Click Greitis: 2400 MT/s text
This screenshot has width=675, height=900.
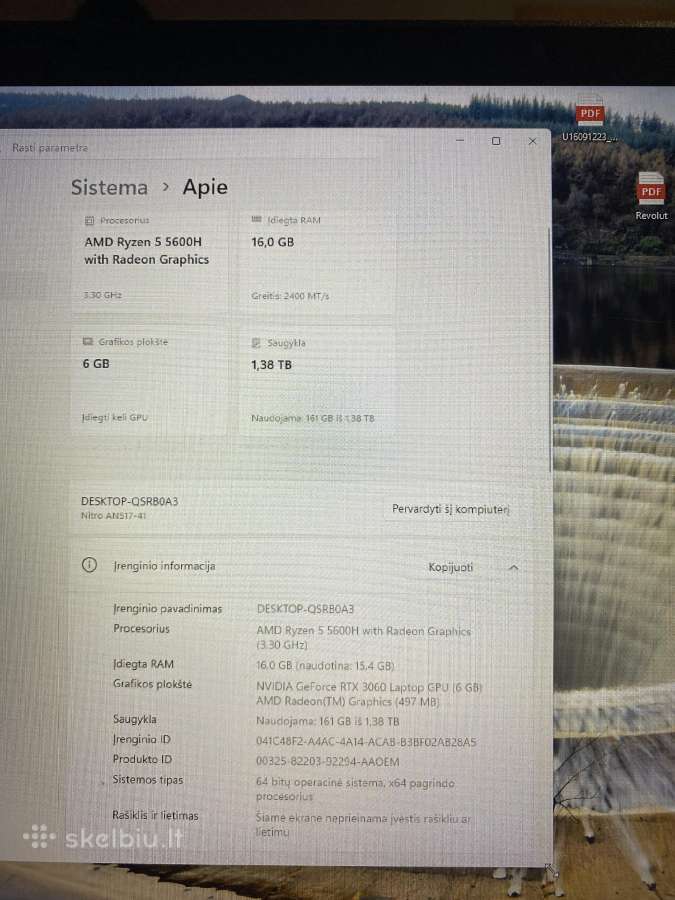coord(290,296)
